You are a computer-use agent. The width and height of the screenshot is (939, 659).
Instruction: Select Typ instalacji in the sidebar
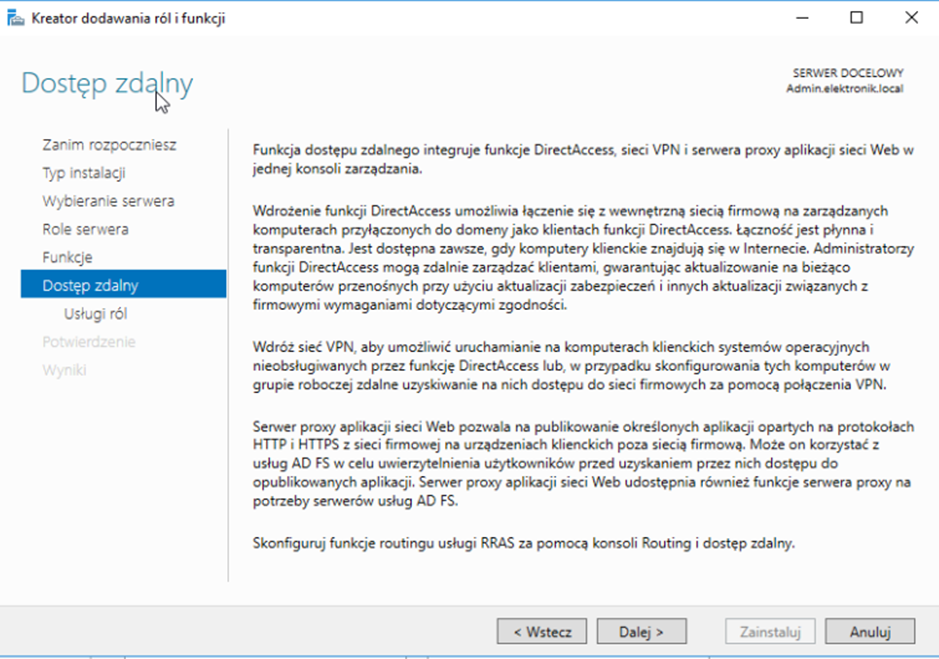(x=84, y=173)
